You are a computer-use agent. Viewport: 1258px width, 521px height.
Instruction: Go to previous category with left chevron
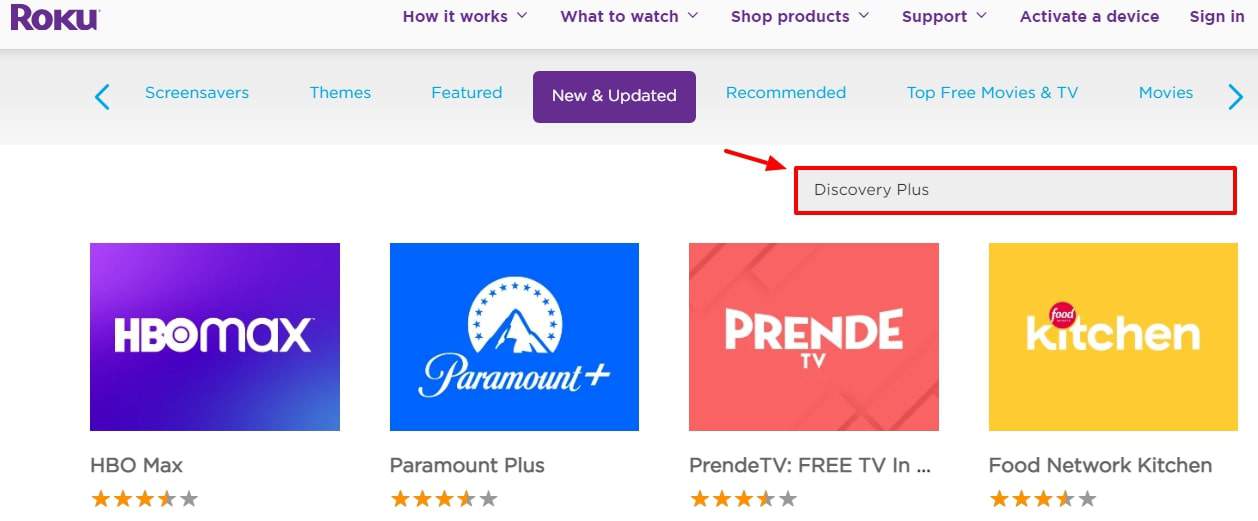pos(102,96)
